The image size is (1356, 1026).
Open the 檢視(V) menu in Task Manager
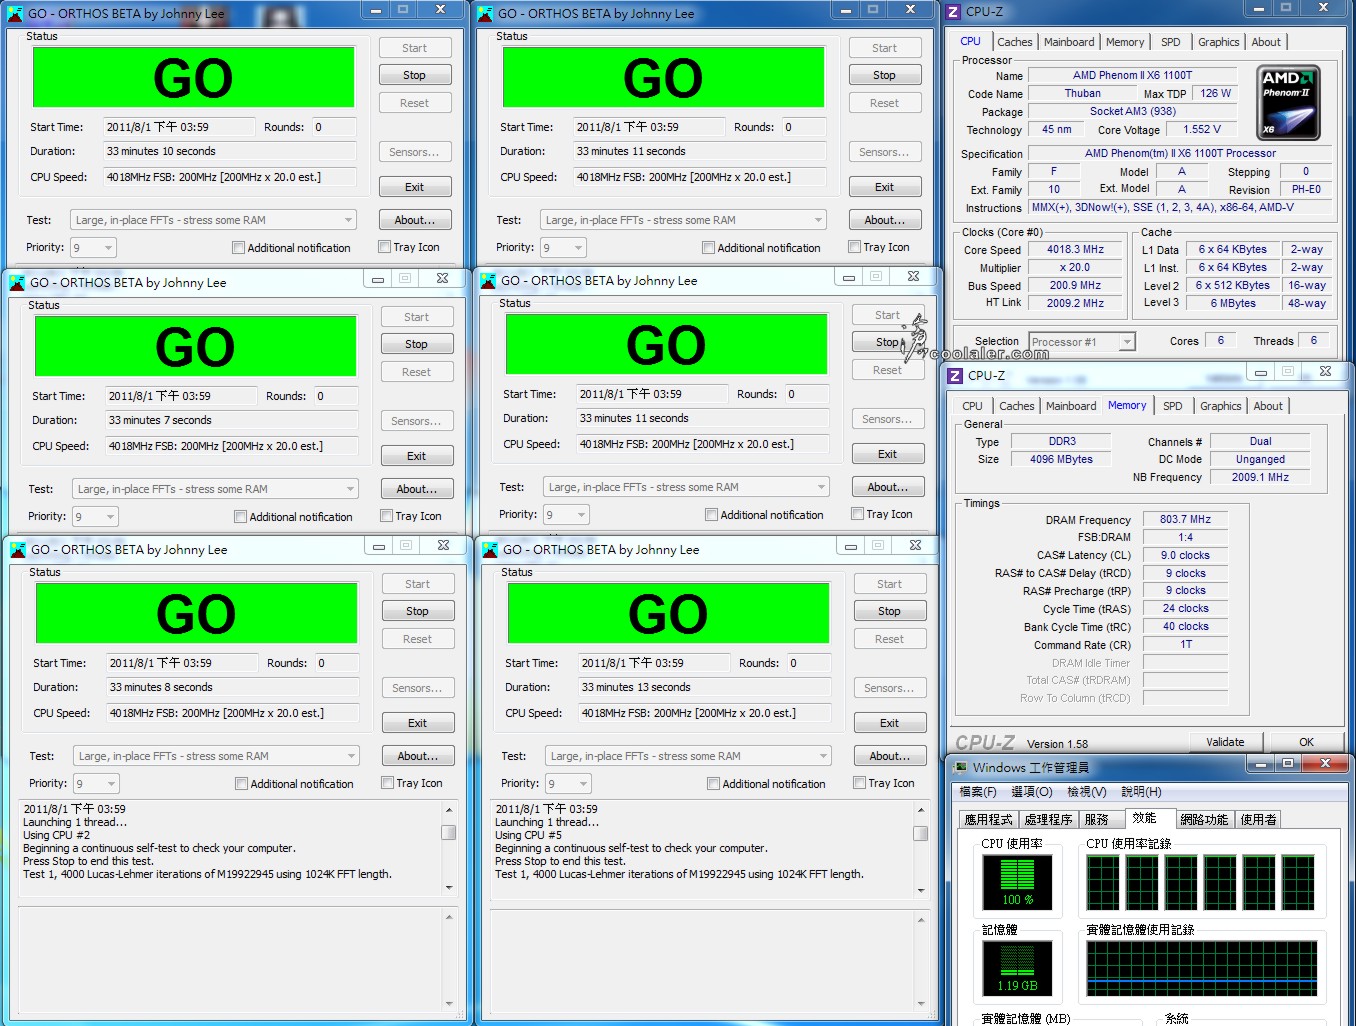[x=1087, y=791]
